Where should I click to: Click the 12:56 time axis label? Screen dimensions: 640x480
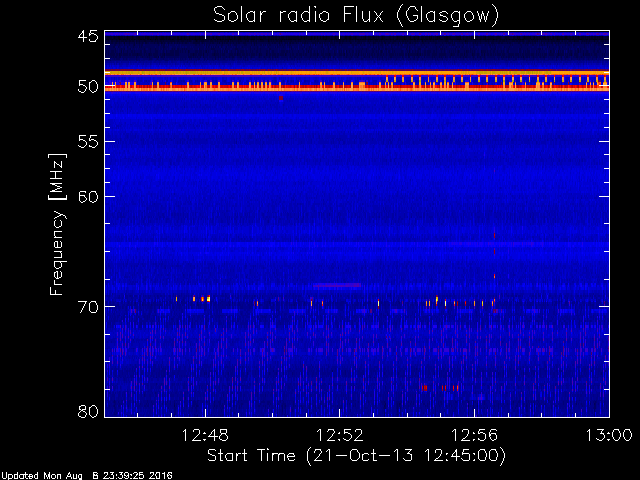(474, 435)
